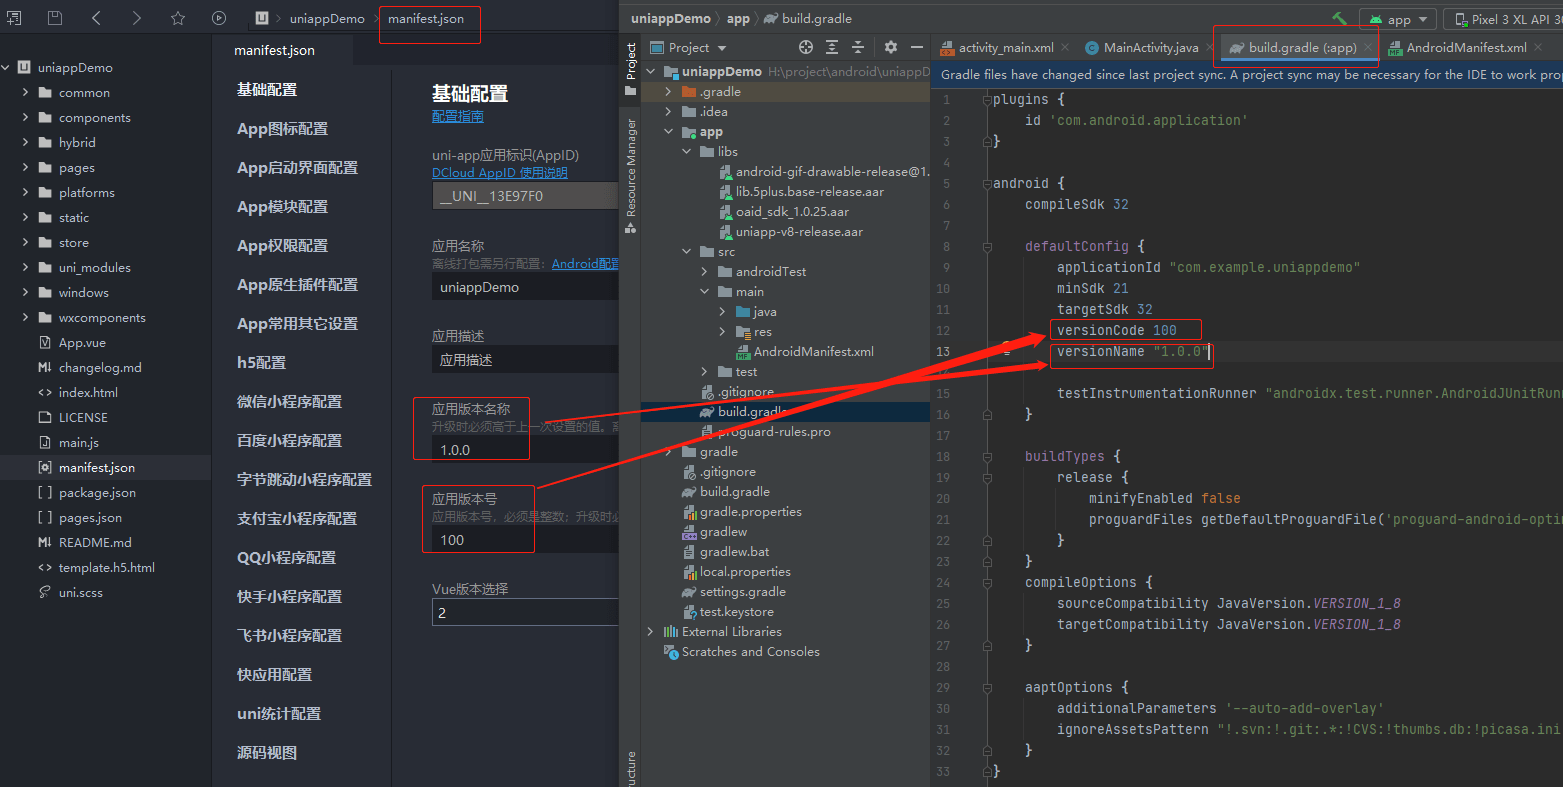Close the activity_main.xml editor tab
The width and height of the screenshot is (1563, 787).
tap(1065, 47)
